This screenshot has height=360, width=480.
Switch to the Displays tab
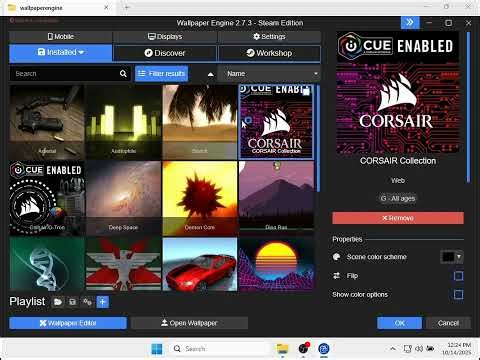[x=165, y=36]
